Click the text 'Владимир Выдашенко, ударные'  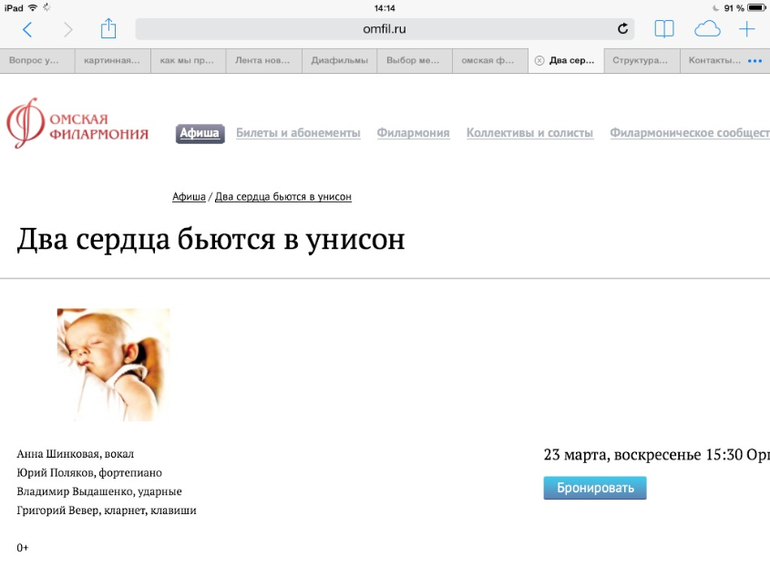pyautogui.click(x=99, y=491)
